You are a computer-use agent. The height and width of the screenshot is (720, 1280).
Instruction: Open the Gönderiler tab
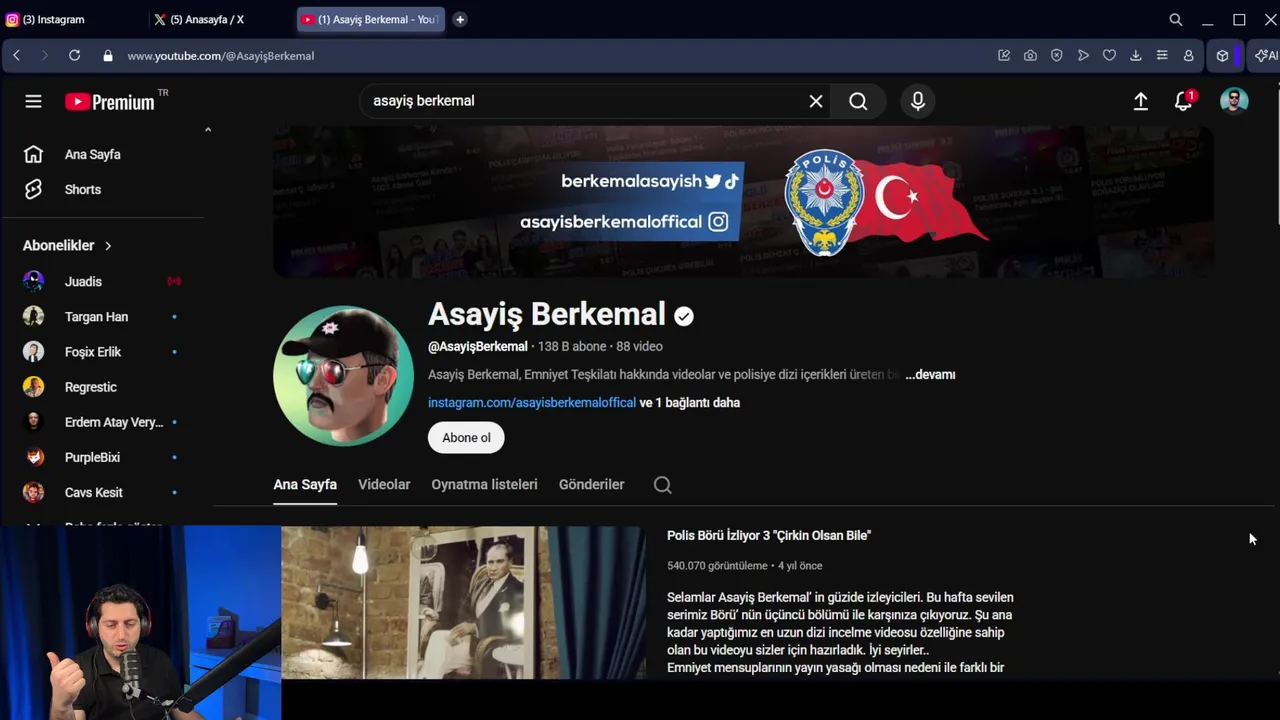point(591,485)
